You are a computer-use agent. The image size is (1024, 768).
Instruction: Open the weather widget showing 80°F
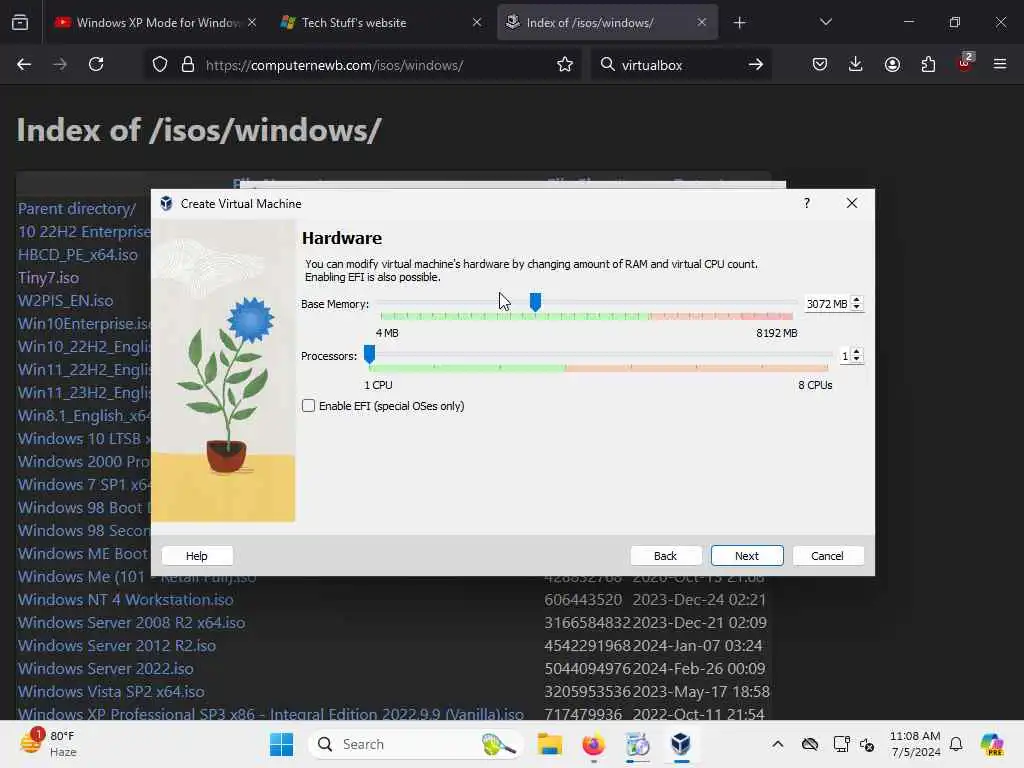pyautogui.click(x=48, y=744)
